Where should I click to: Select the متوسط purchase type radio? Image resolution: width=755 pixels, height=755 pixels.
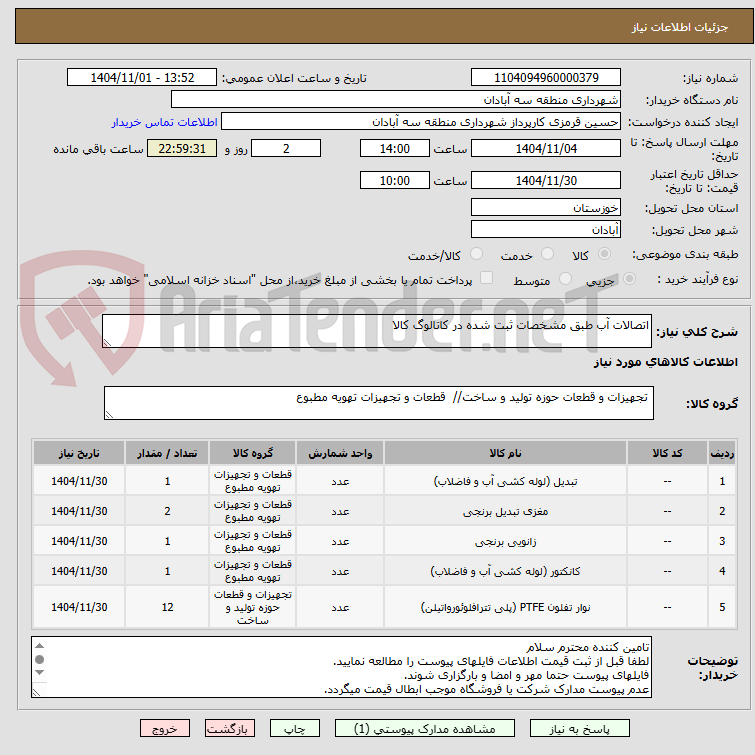[x=565, y=279]
